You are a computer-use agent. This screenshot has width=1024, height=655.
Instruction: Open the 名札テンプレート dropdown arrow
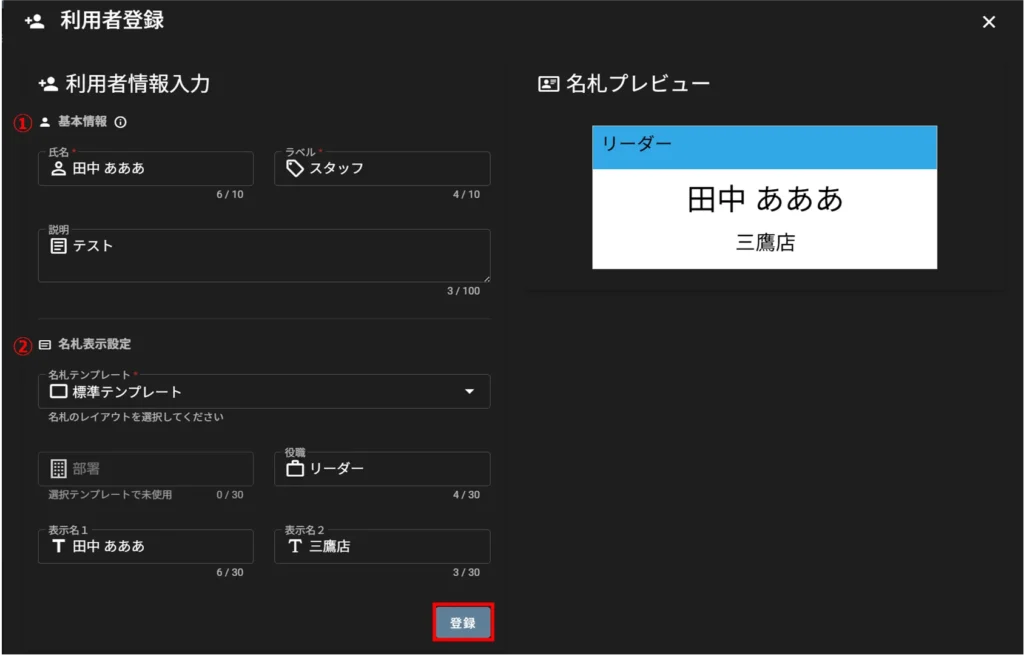pos(469,392)
